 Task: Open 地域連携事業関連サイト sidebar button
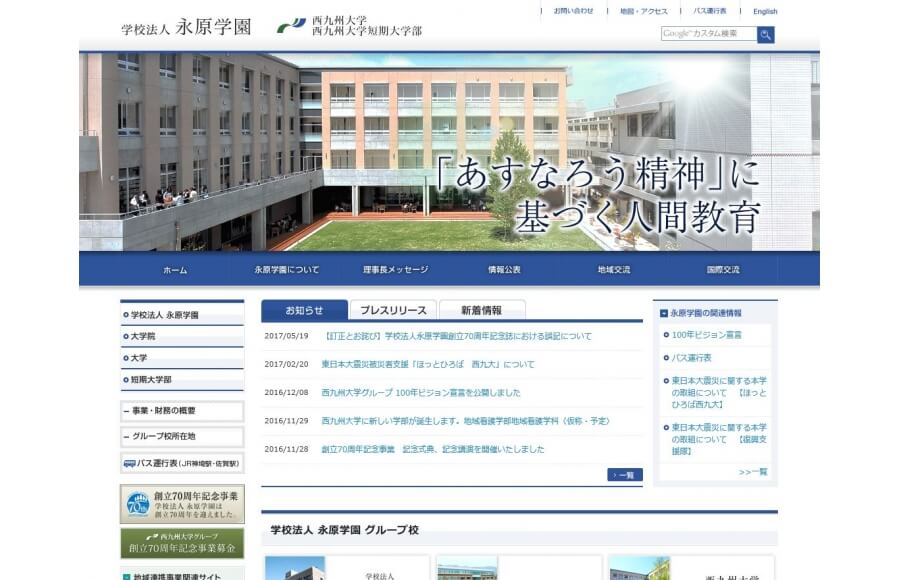click(182, 574)
